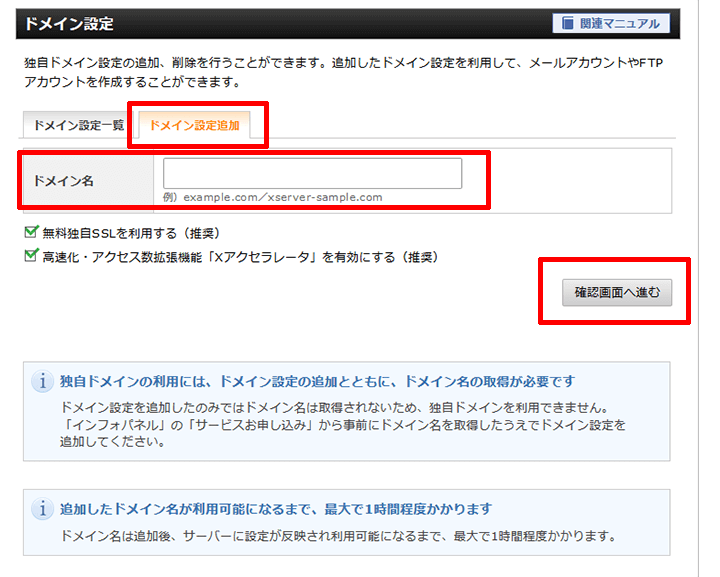Click label 高速化・アクセス数拡張機能「Xアクセラレータ」を有効にする

(x=241, y=257)
